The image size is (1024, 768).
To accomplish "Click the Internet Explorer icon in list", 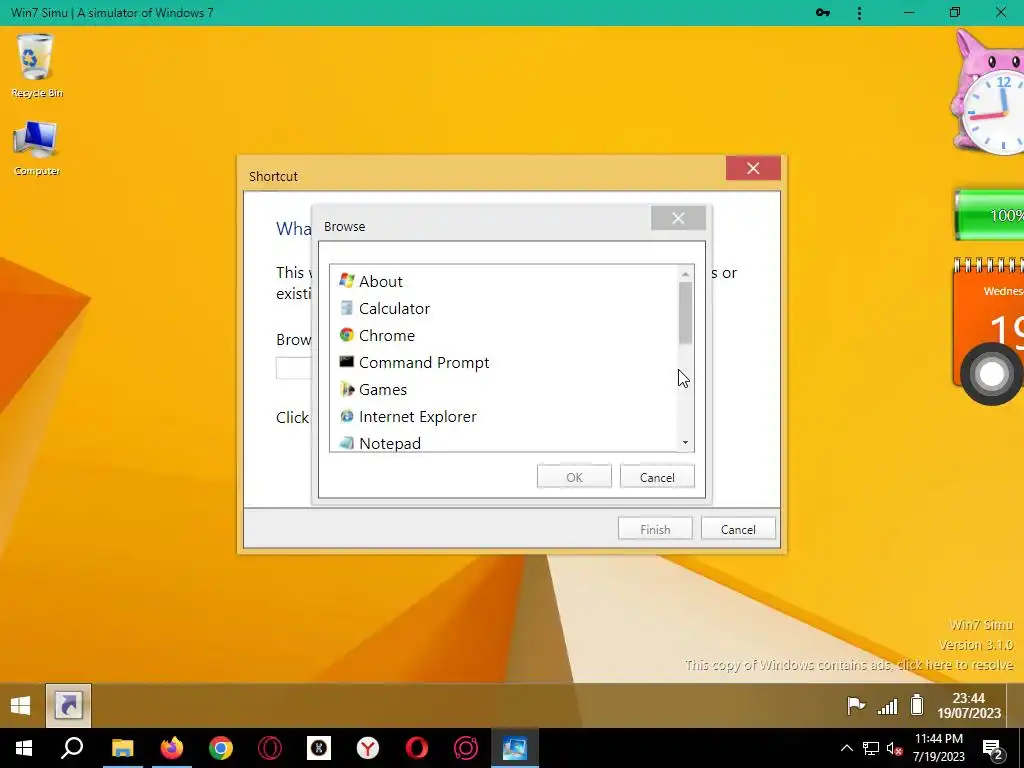I will pos(347,416).
